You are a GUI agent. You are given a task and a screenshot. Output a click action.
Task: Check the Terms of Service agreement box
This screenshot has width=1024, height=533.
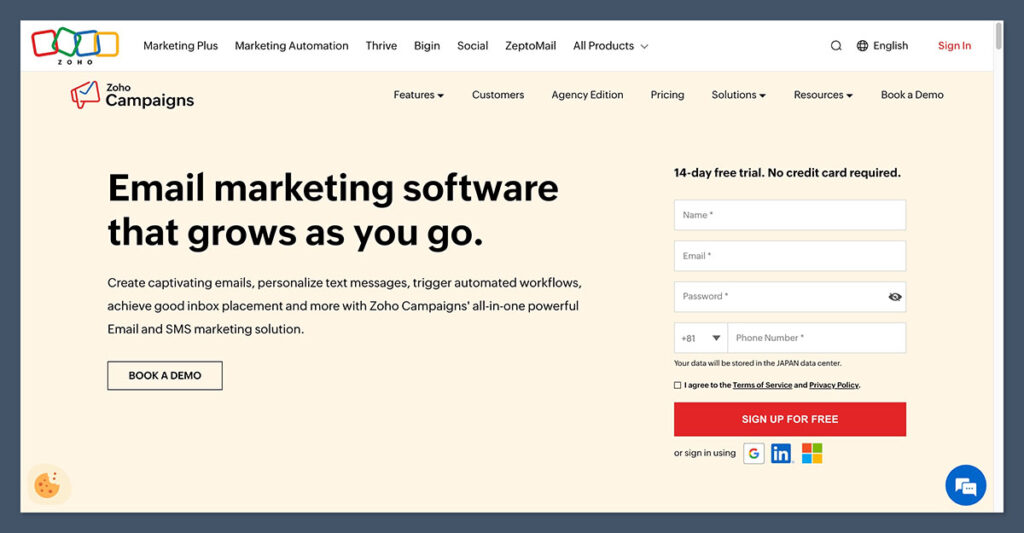click(x=677, y=385)
